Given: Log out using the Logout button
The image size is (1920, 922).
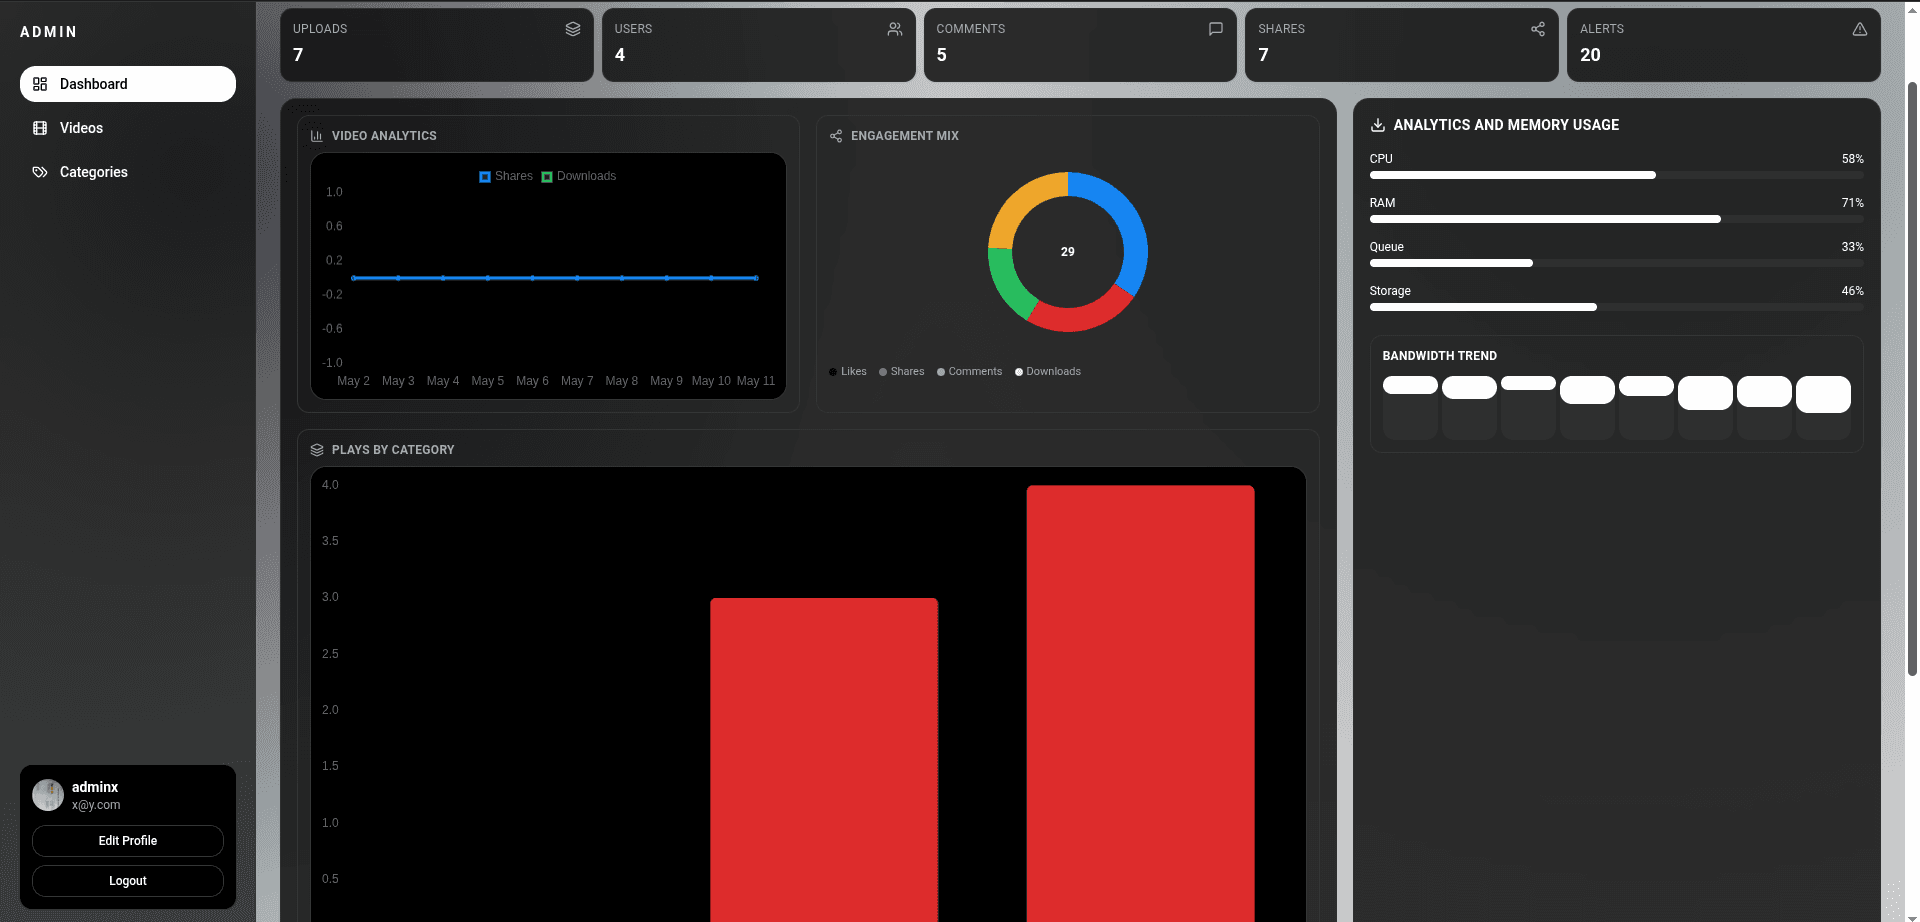Looking at the screenshot, I should [x=128, y=881].
